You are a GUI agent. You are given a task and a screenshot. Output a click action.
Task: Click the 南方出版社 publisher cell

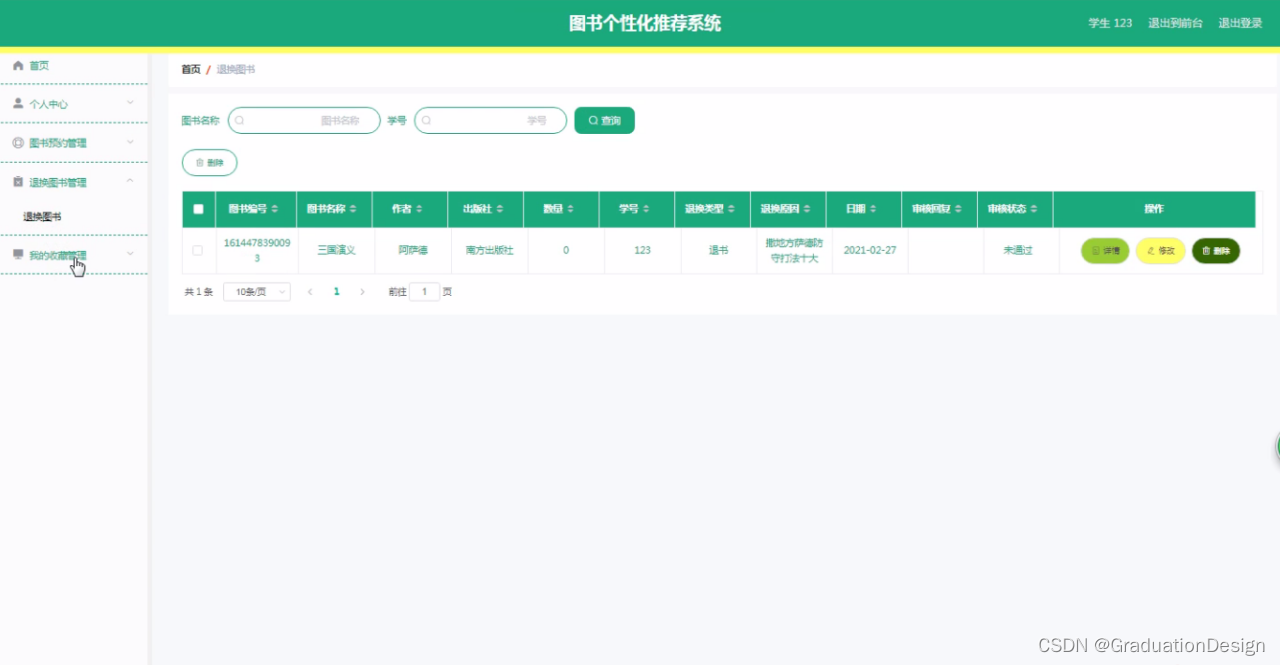pos(489,250)
